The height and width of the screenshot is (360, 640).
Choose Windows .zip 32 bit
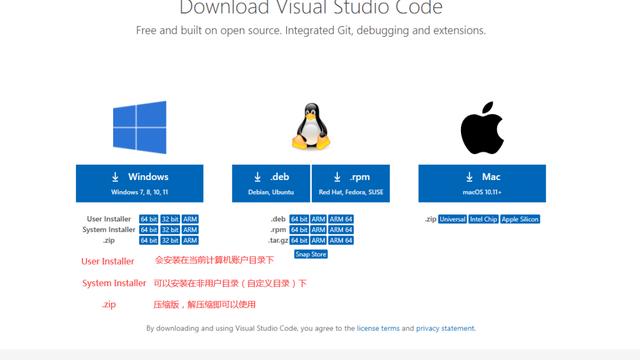170,240
